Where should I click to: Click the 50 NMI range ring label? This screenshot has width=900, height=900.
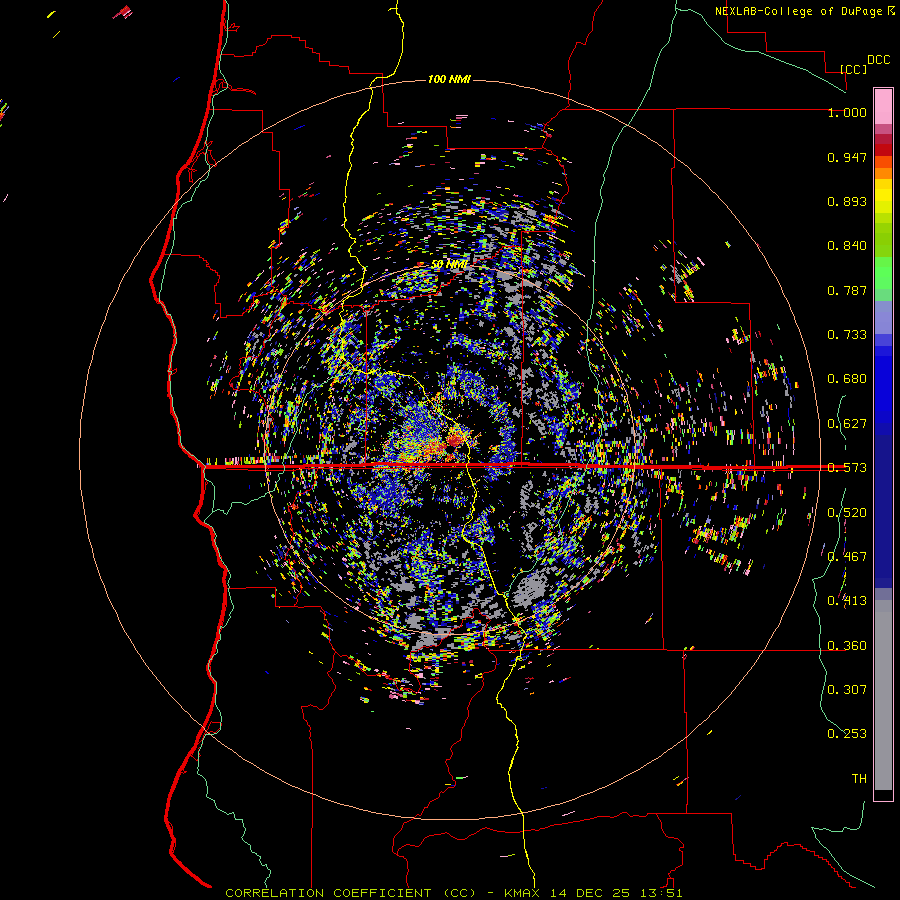[449, 265]
